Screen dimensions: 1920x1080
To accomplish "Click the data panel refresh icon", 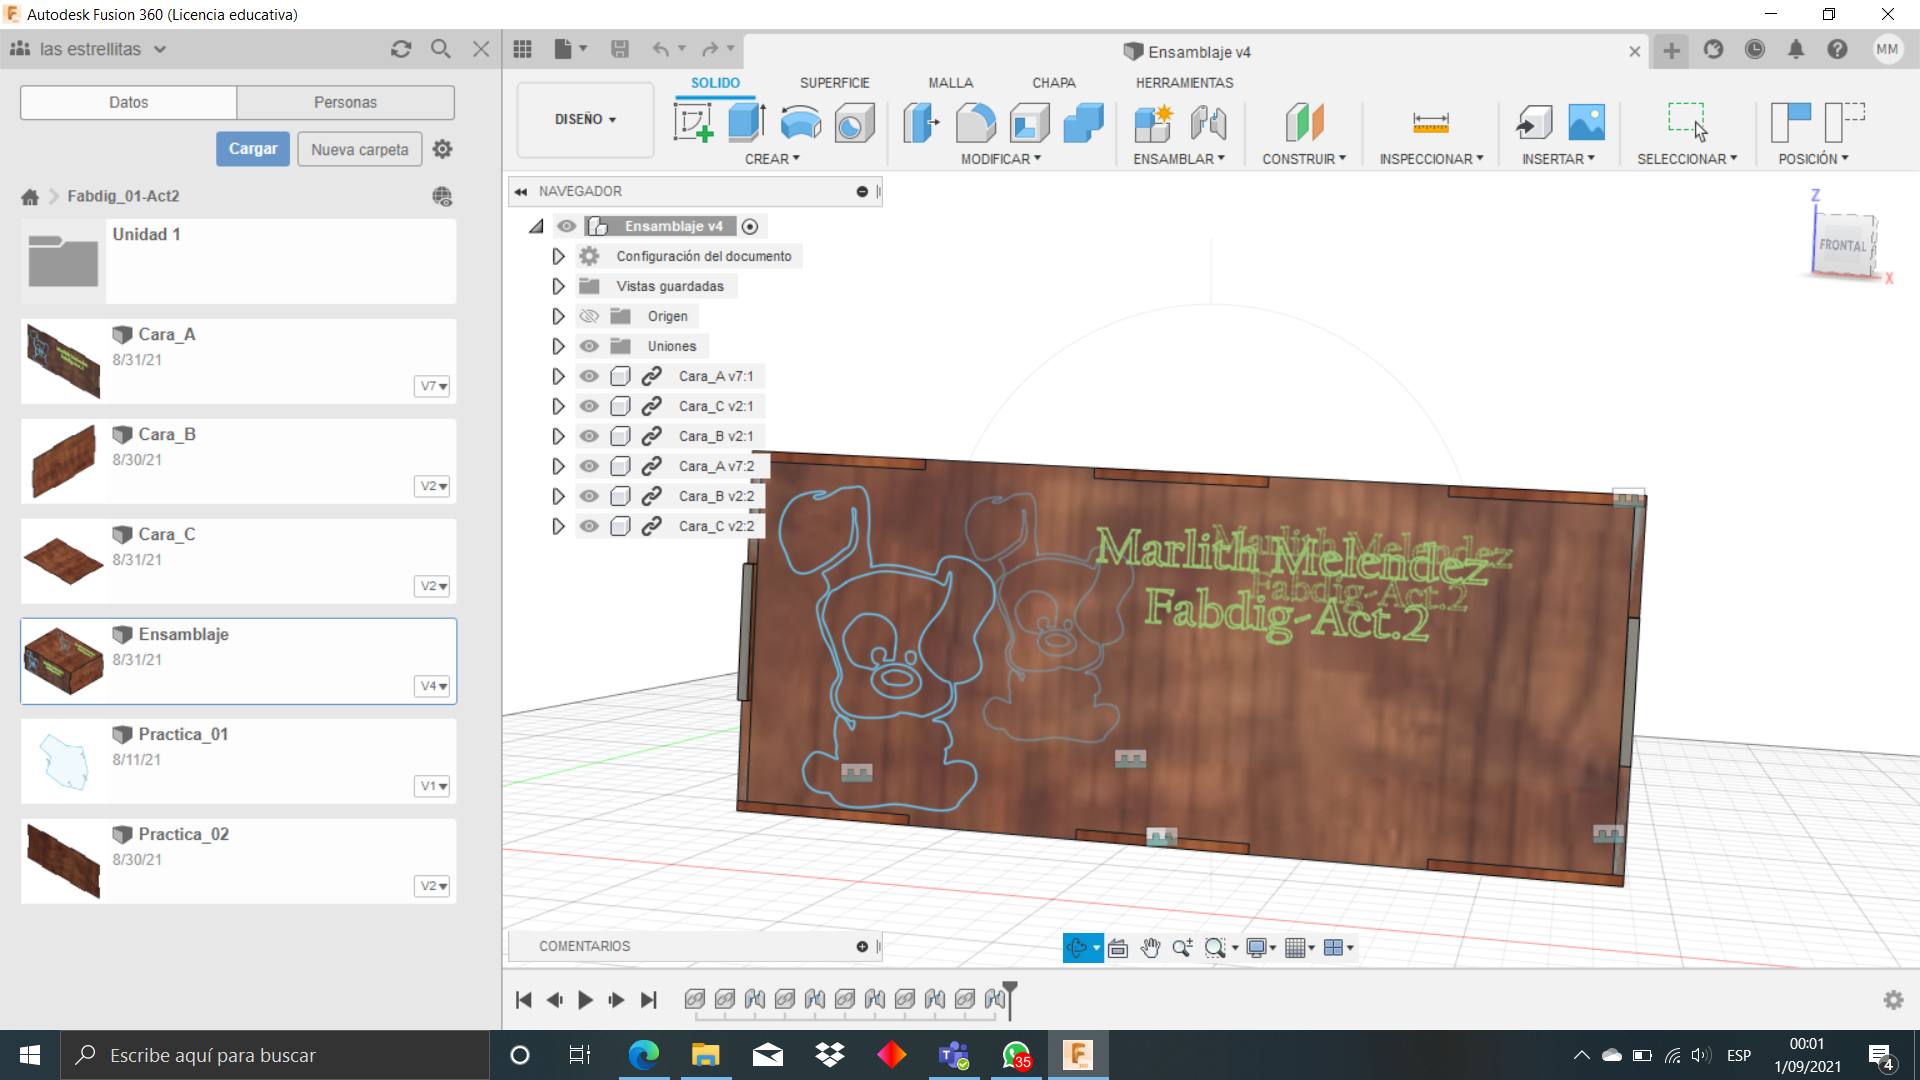I will 401,49.
